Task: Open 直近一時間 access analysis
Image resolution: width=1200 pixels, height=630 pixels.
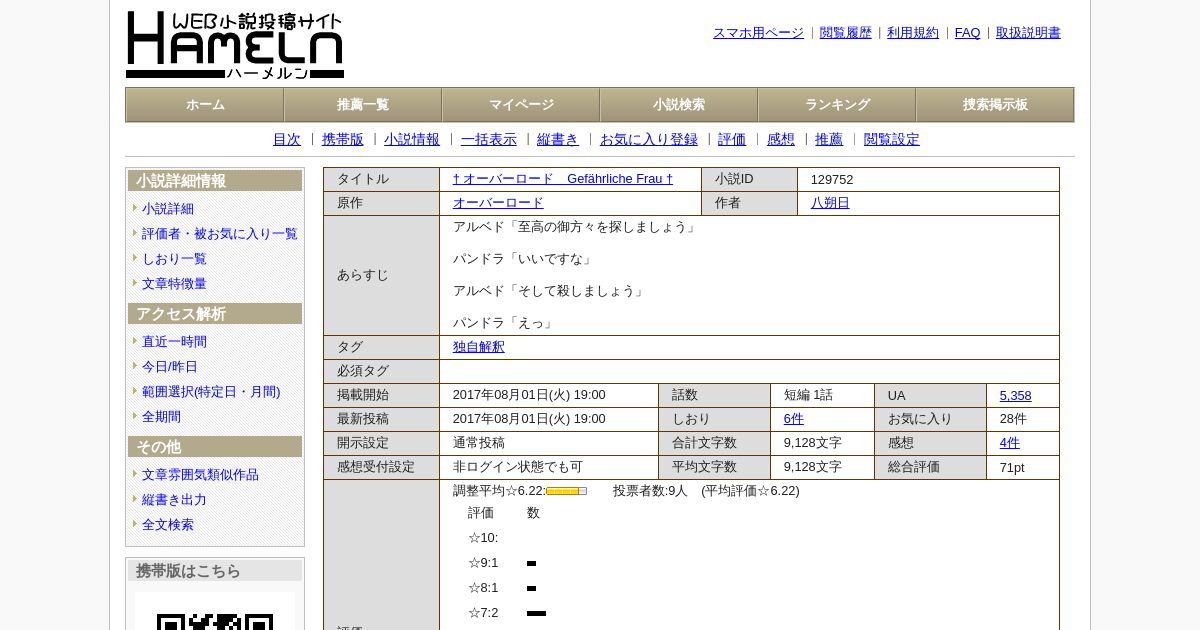Action: [x=174, y=342]
